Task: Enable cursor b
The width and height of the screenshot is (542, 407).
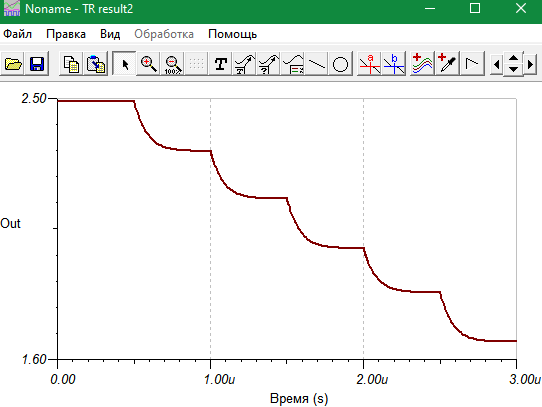Action: click(x=394, y=64)
